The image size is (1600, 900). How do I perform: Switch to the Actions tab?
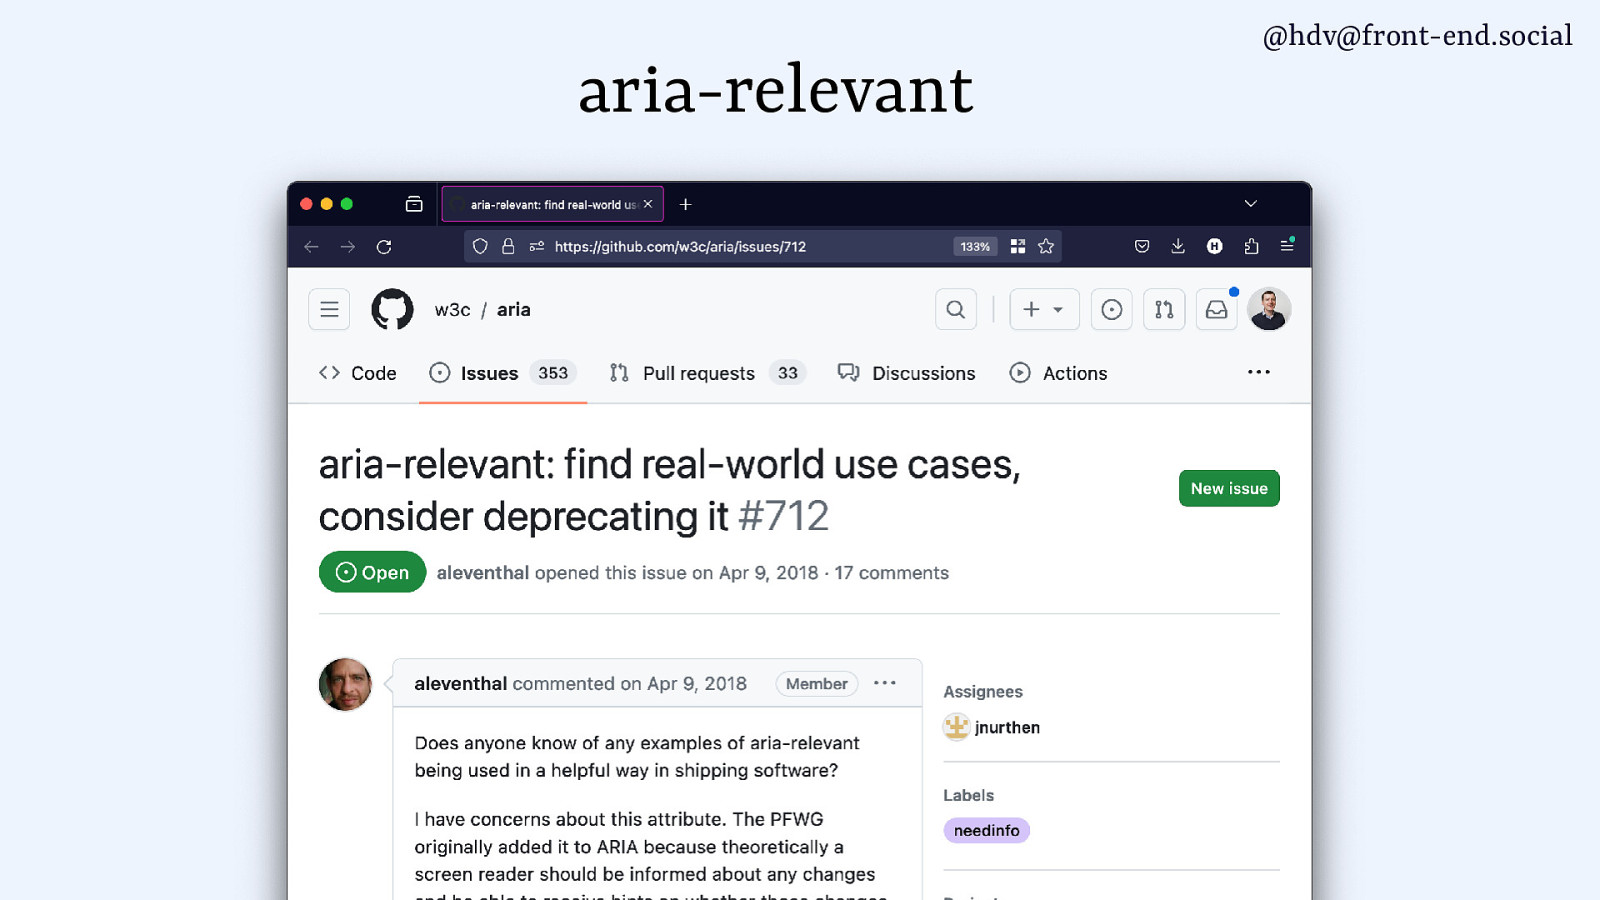coord(1059,373)
